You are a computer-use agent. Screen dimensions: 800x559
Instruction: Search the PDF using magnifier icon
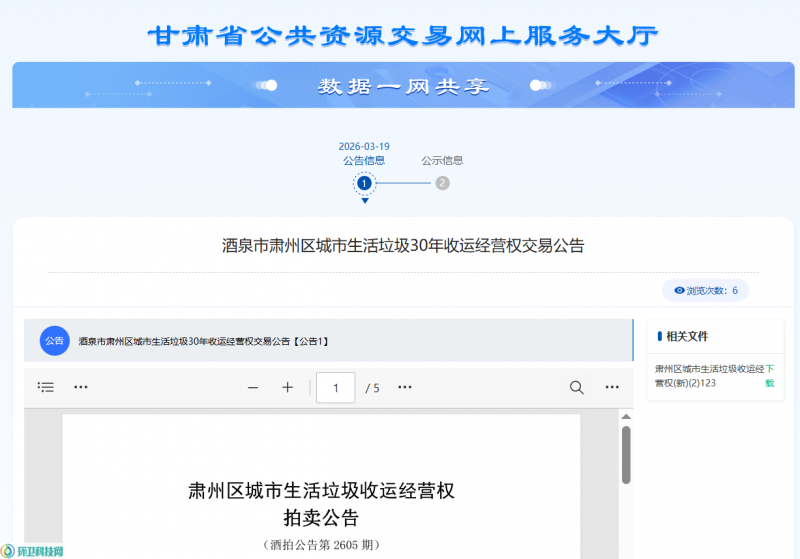576,387
